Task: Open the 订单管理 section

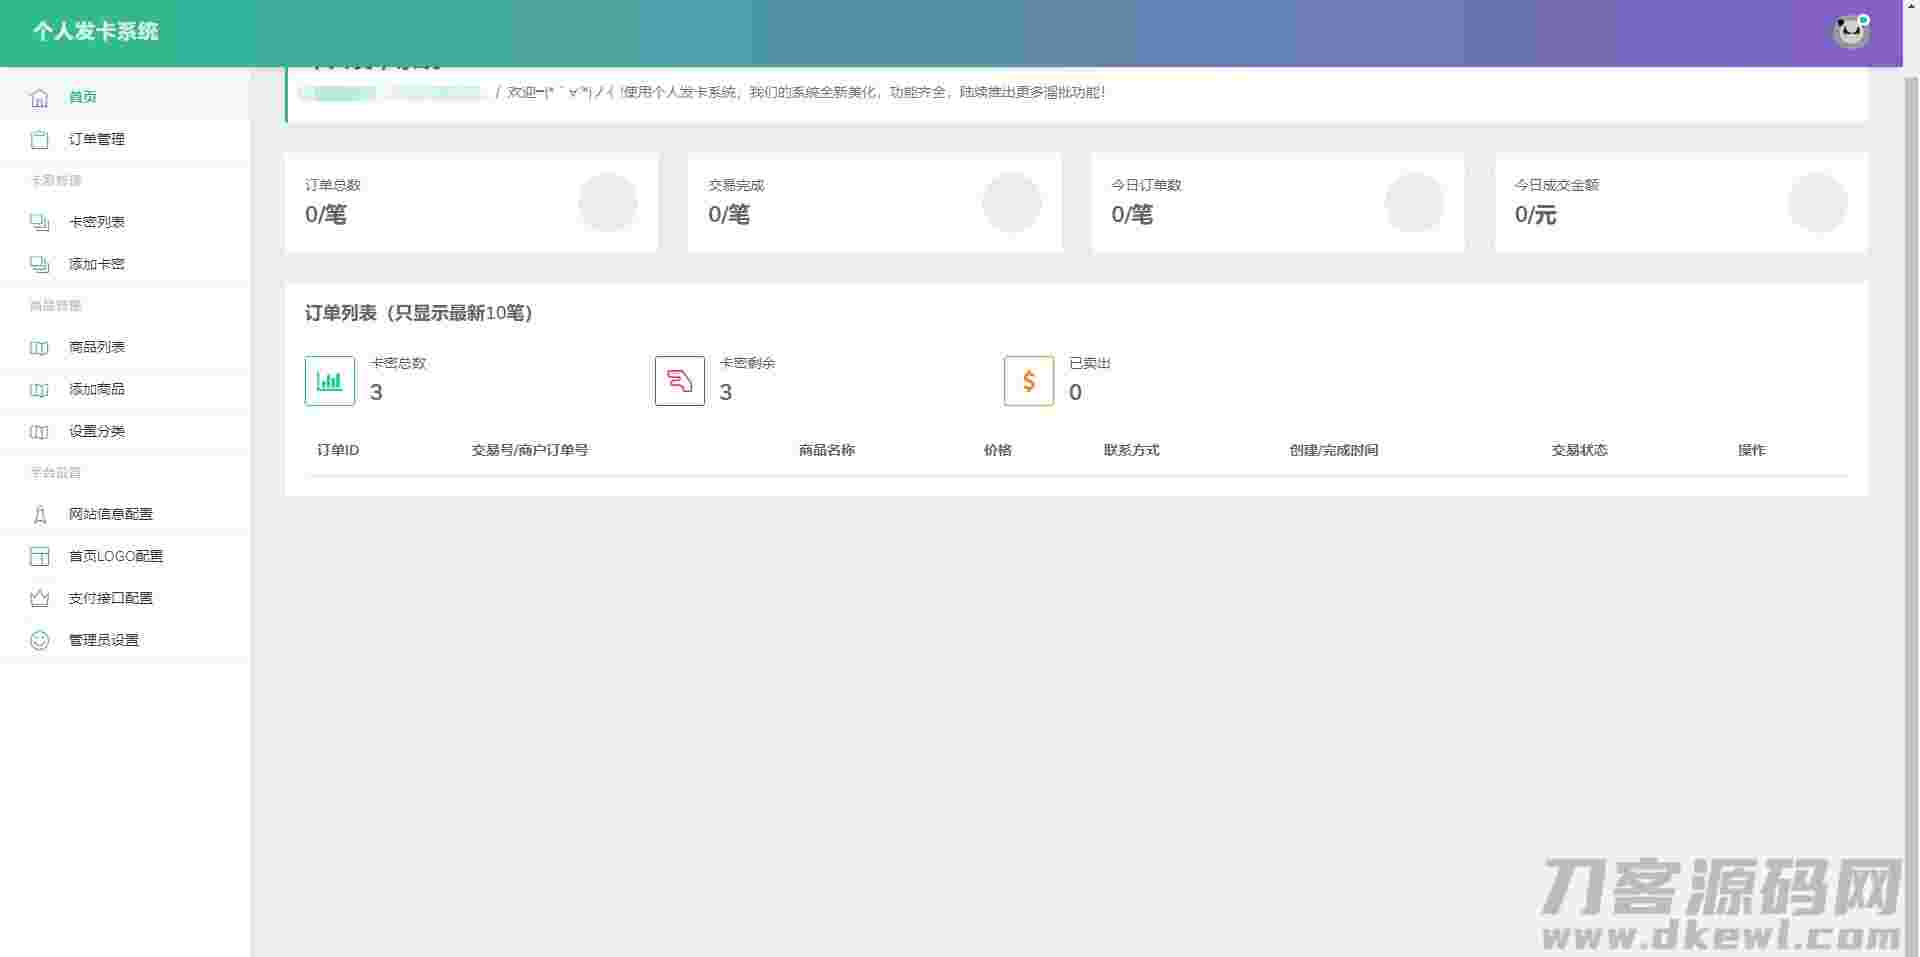Action: click(x=96, y=139)
